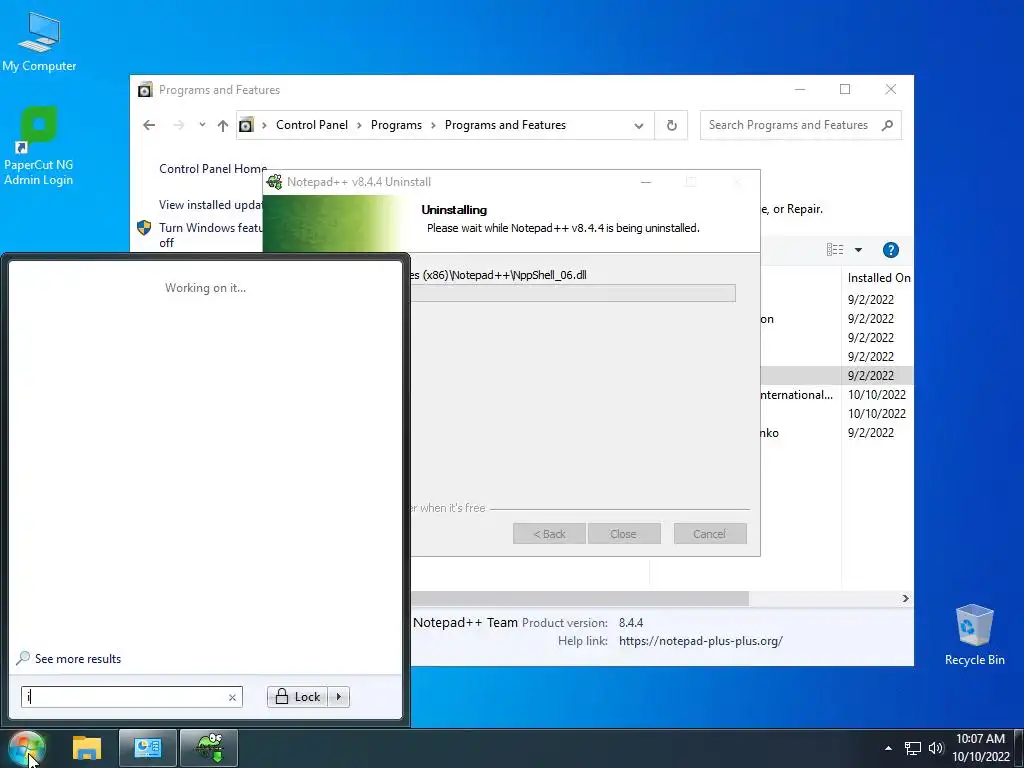Open Turn Windows features on or off
The height and width of the screenshot is (768, 1024).
click(211, 235)
